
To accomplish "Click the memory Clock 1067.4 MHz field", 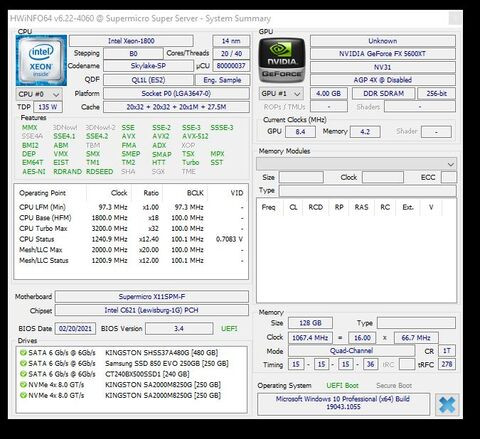I will pyautogui.click(x=310, y=338).
